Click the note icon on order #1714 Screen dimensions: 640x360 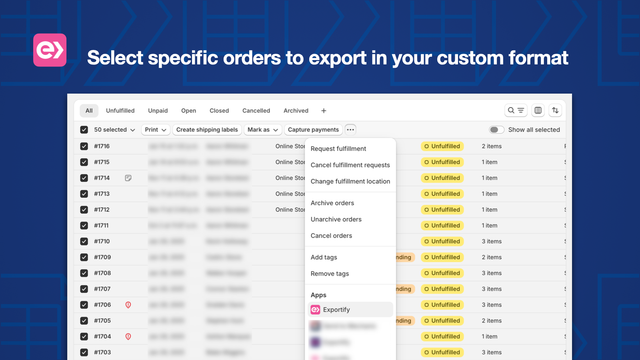tap(128, 178)
